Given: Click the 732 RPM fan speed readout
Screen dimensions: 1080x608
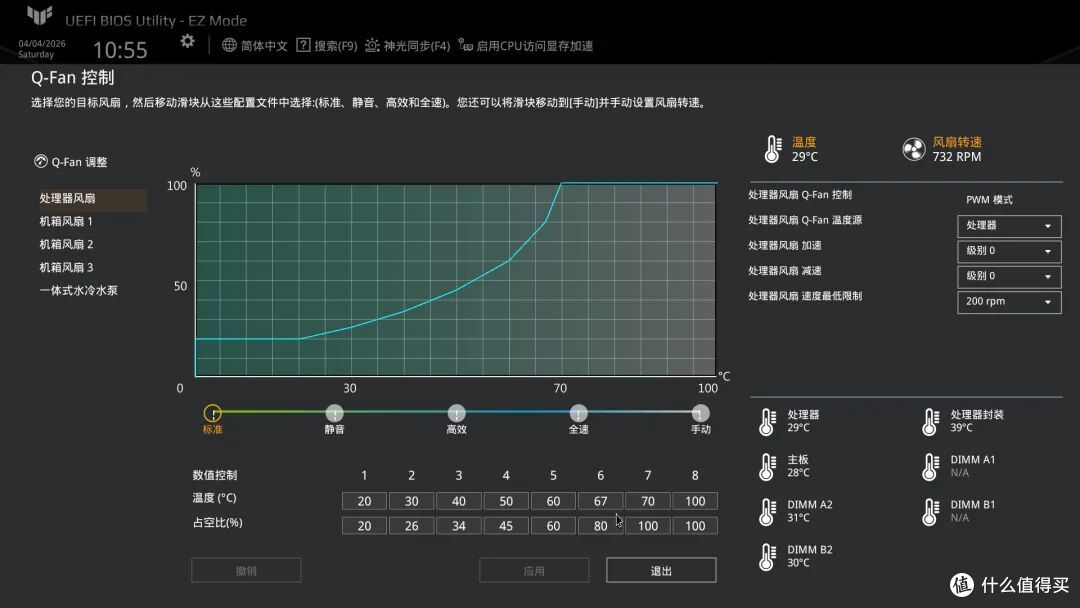Looking at the screenshot, I should [x=957, y=157].
